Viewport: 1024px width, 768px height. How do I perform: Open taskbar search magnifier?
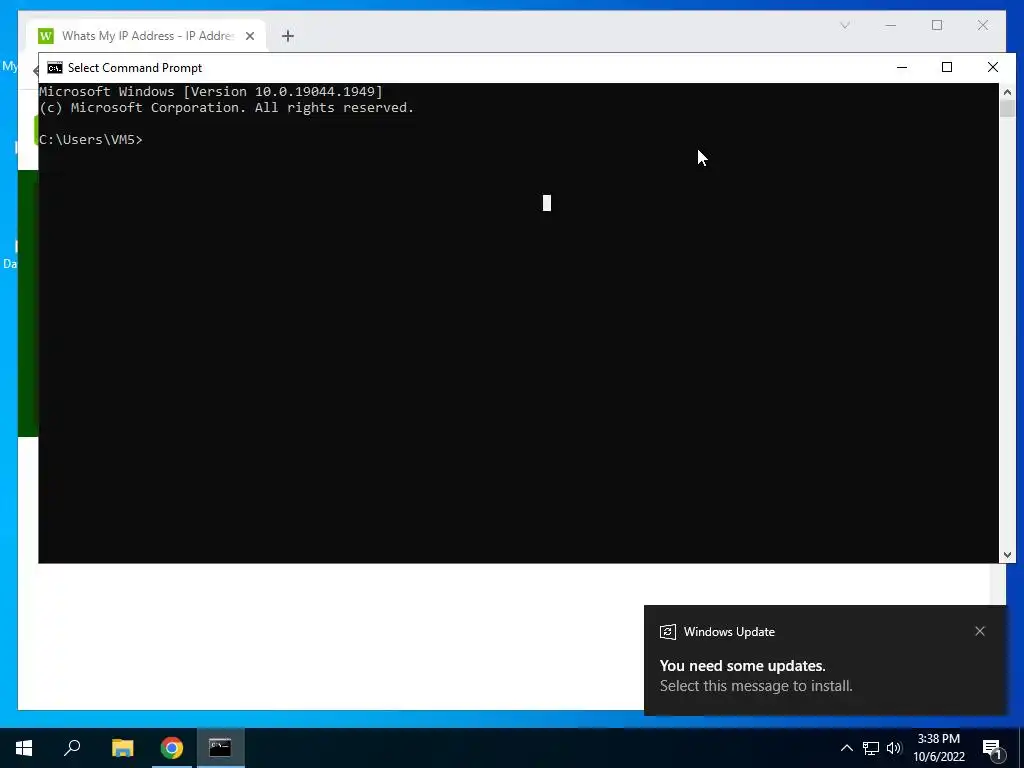click(x=72, y=748)
